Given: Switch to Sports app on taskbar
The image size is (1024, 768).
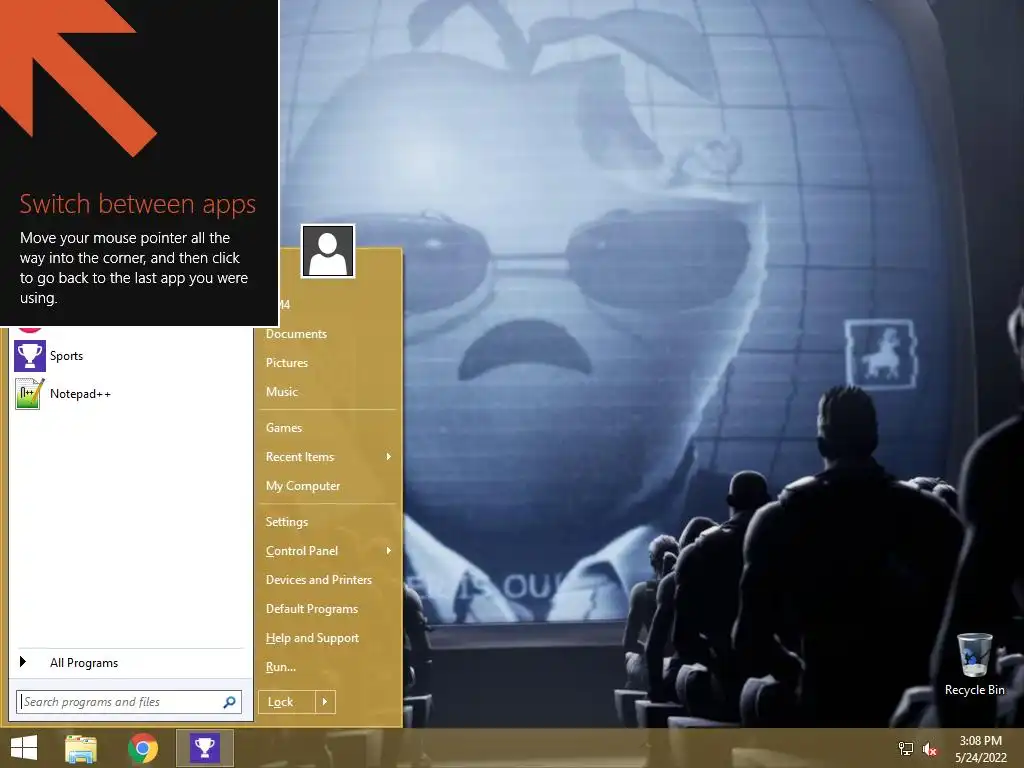Looking at the screenshot, I should point(205,748).
